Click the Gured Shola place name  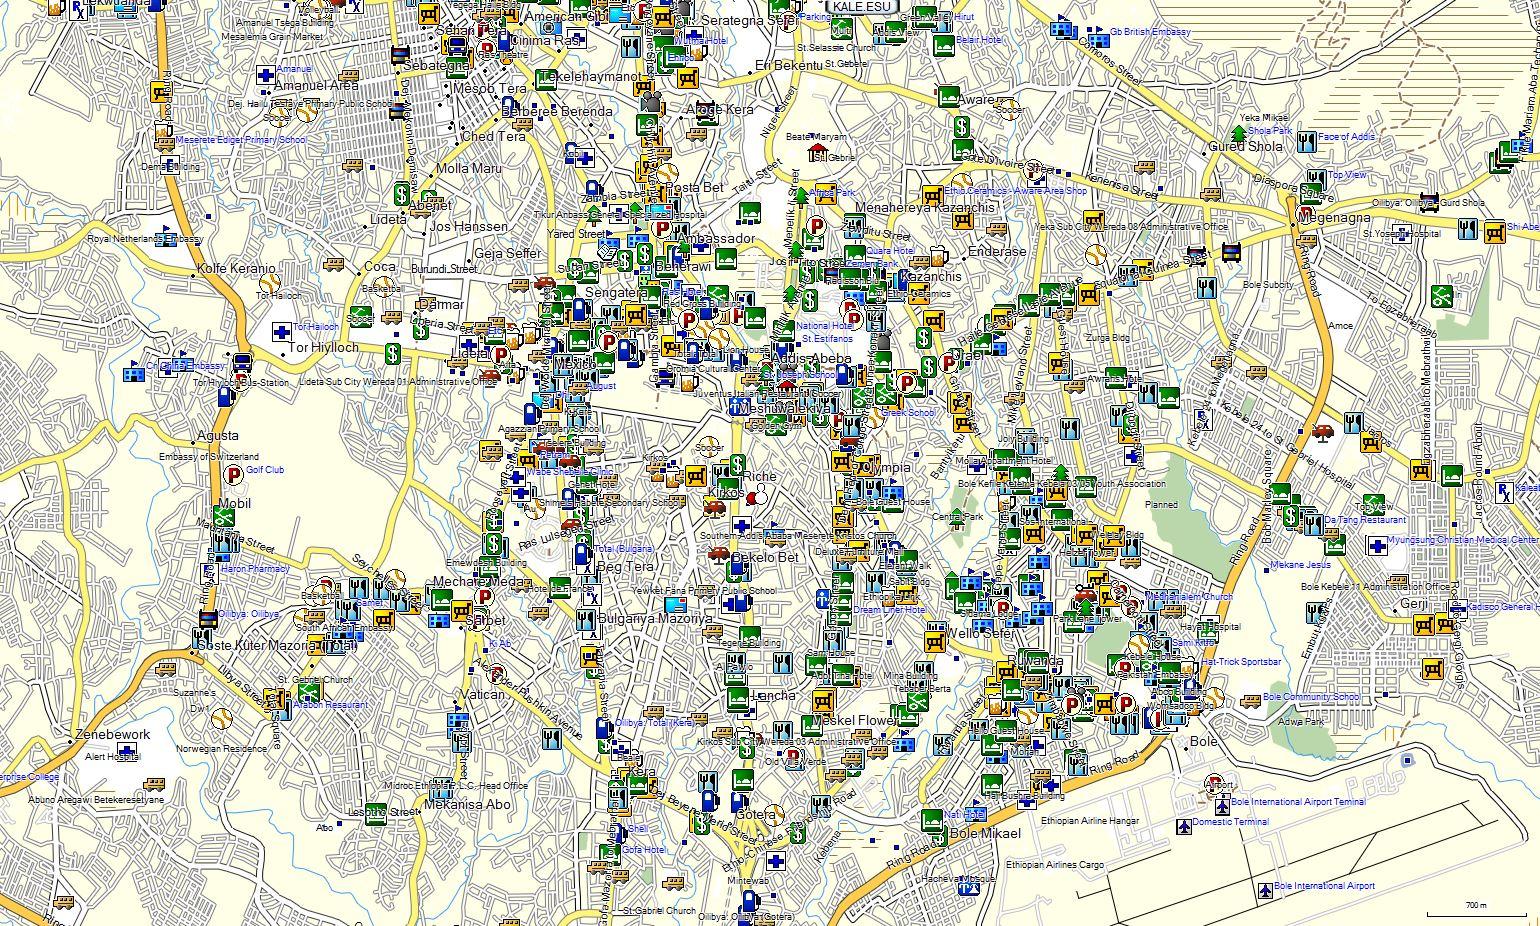[1246, 146]
